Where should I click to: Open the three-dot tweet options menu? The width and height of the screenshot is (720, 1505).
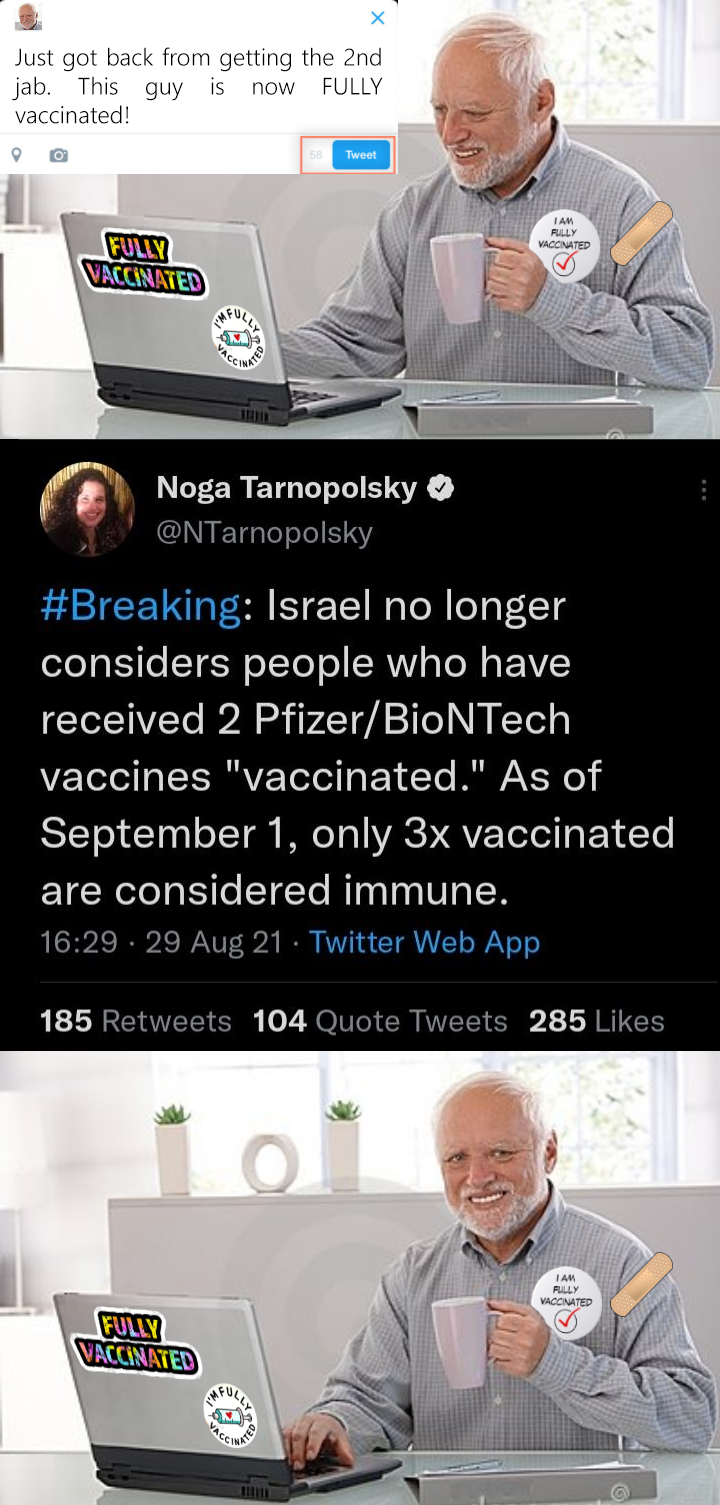pyautogui.click(x=705, y=489)
